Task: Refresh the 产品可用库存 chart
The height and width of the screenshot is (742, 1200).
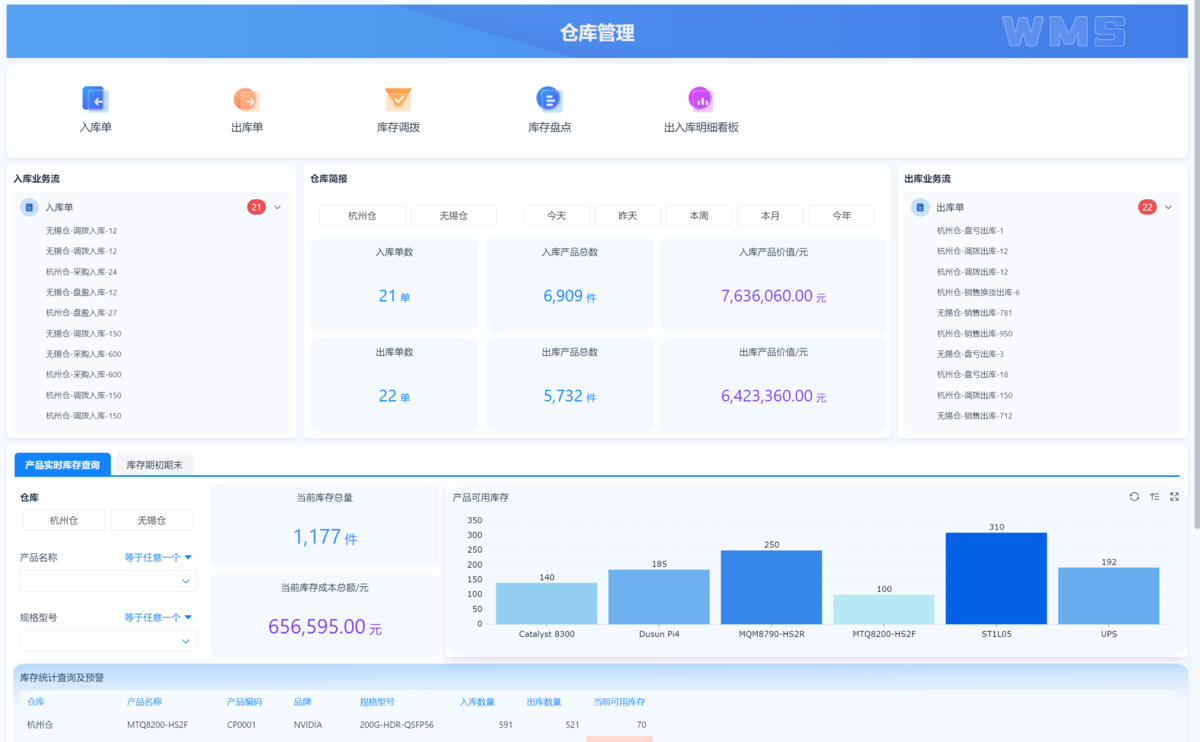Action: pyautogui.click(x=1134, y=497)
